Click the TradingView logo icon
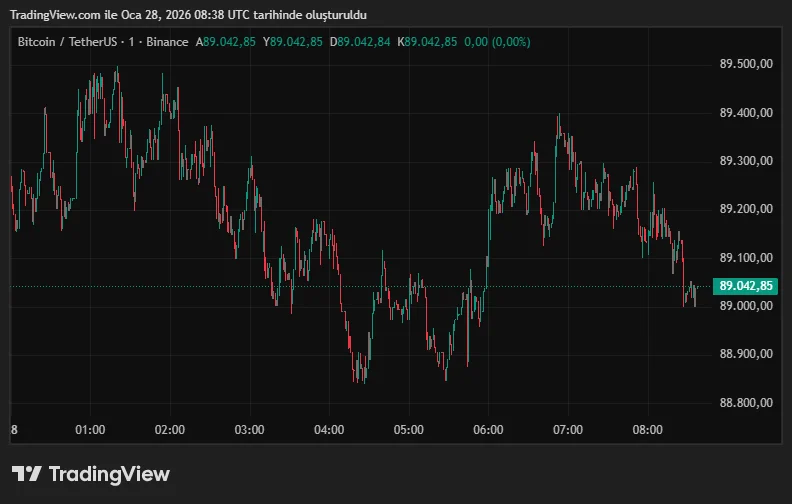The height and width of the screenshot is (504, 792). [x=27, y=474]
